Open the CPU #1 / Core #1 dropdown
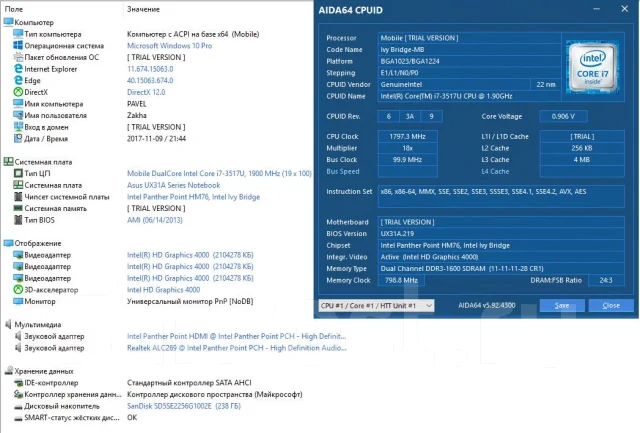640x433 pixels. click(x=376, y=305)
